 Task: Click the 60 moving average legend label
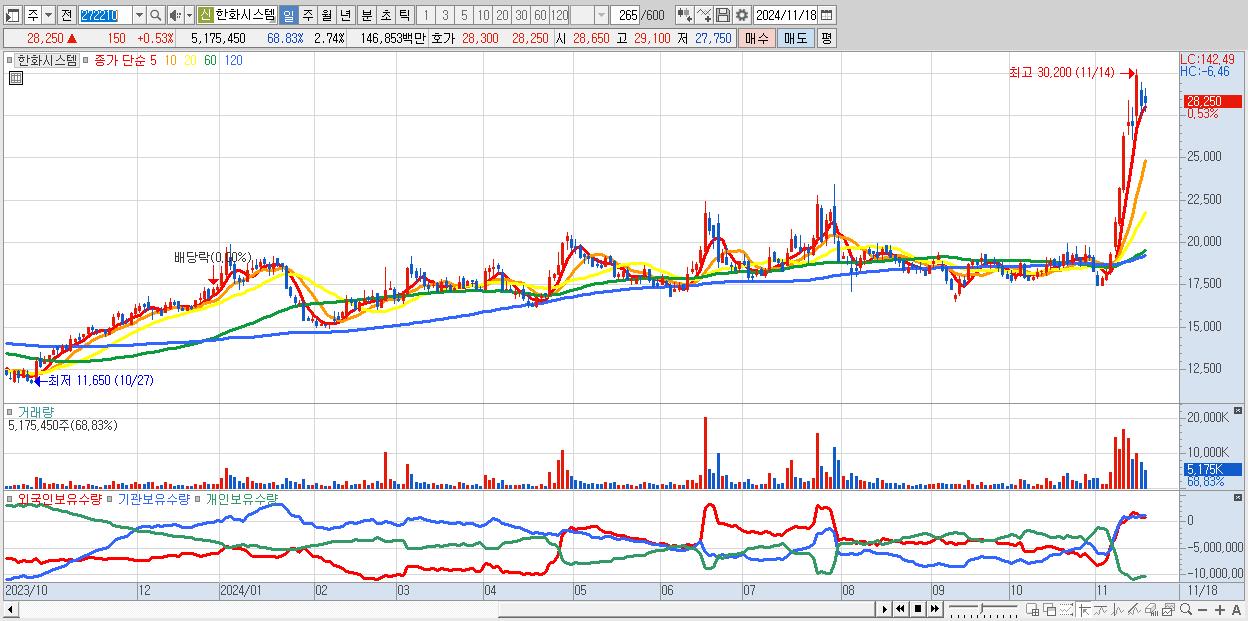(x=210, y=60)
